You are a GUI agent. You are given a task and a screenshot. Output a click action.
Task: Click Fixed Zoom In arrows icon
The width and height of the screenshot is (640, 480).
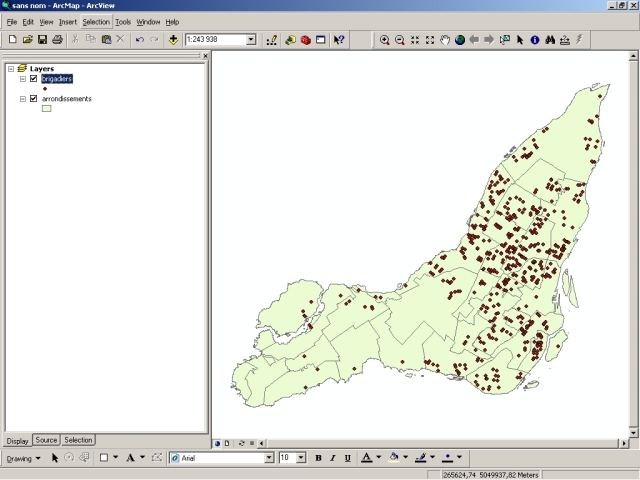click(x=415, y=40)
